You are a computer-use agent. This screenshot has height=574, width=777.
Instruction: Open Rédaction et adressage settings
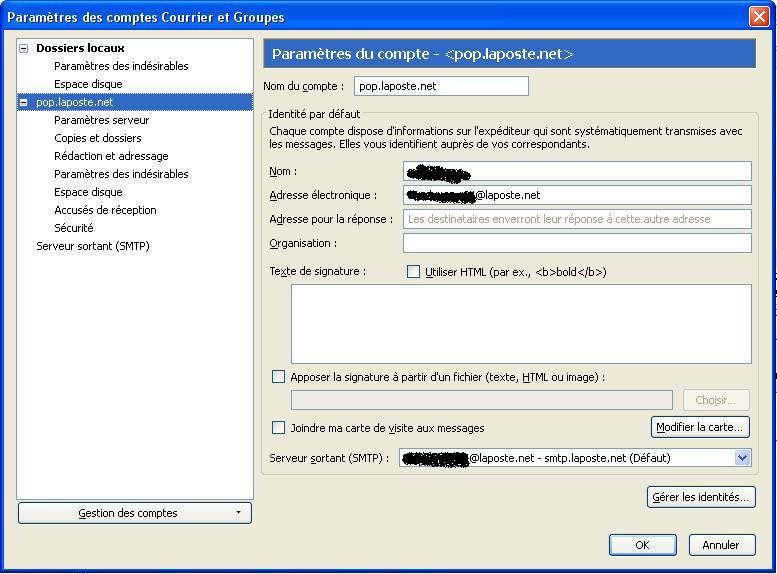click(111, 156)
